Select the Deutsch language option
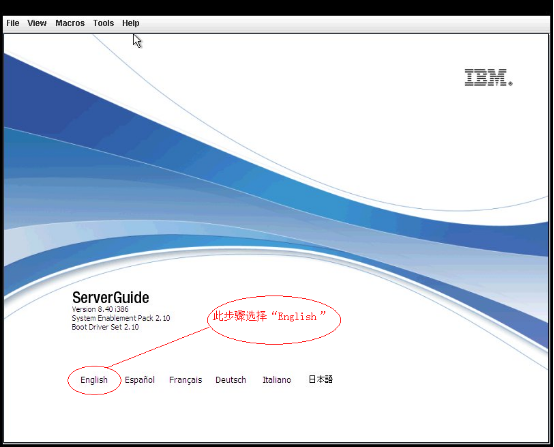 [231, 380]
